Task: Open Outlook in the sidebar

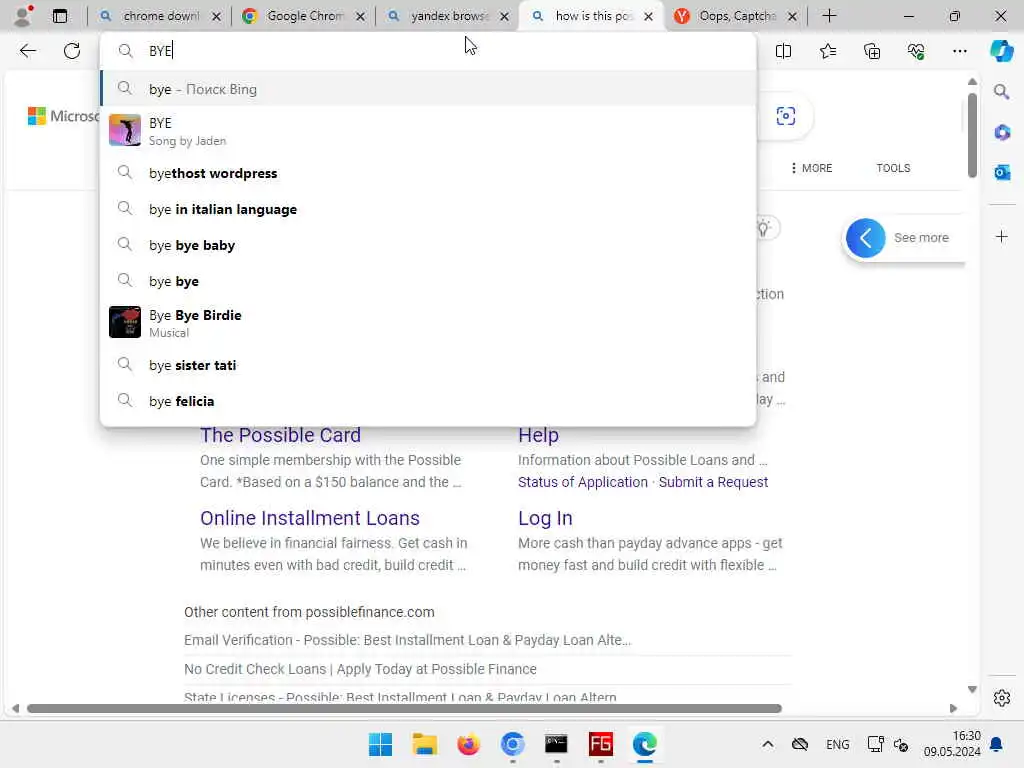Action: [x=1002, y=172]
